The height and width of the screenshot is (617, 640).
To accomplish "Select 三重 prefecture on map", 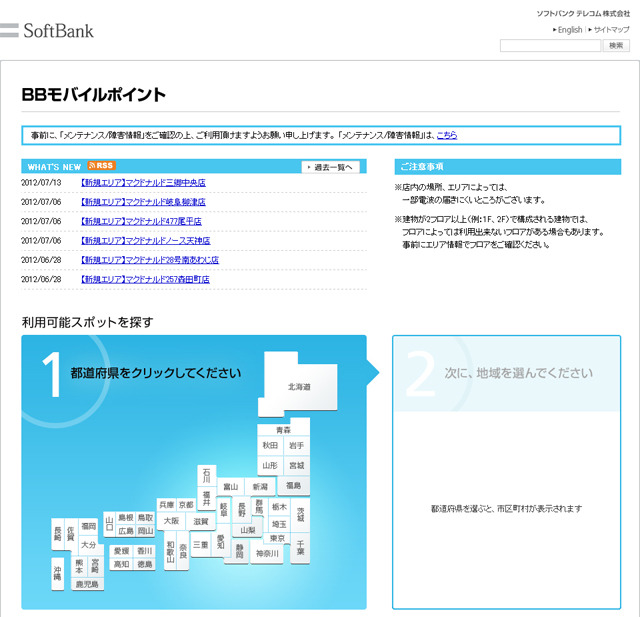I will (201, 545).
